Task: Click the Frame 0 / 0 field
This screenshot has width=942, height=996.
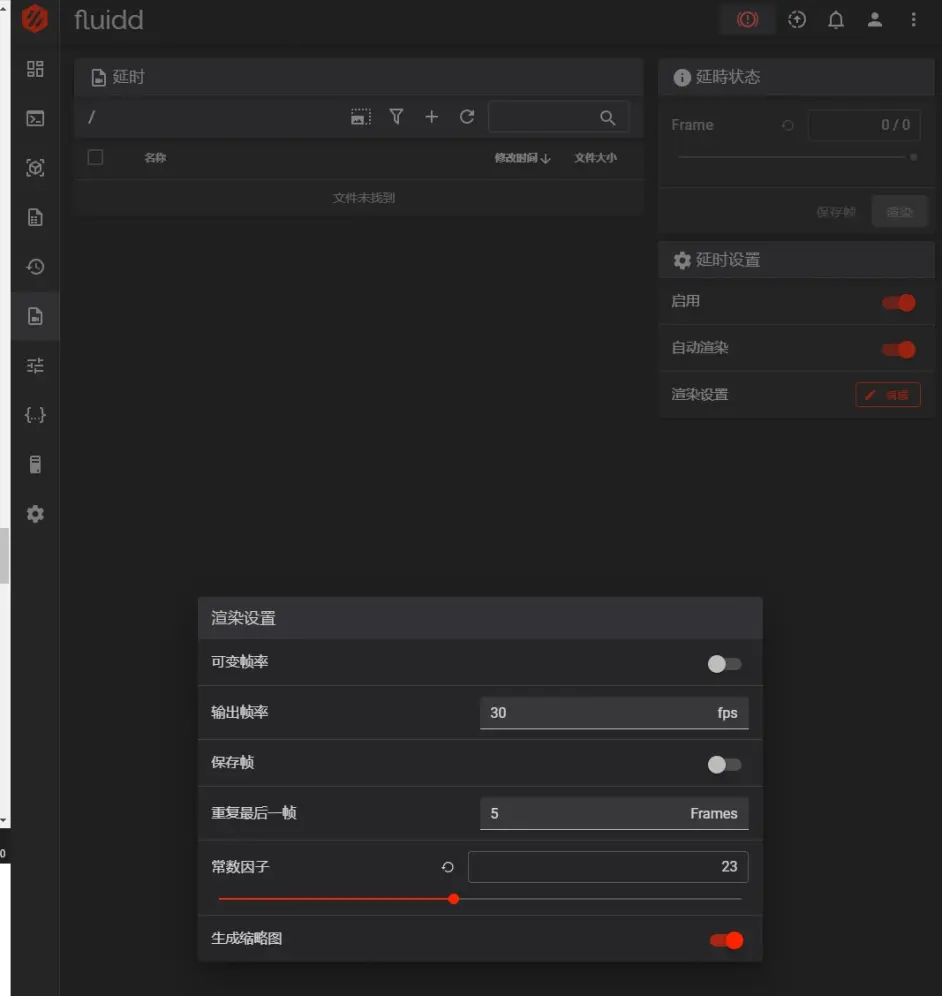Action: tap(864, 124)
